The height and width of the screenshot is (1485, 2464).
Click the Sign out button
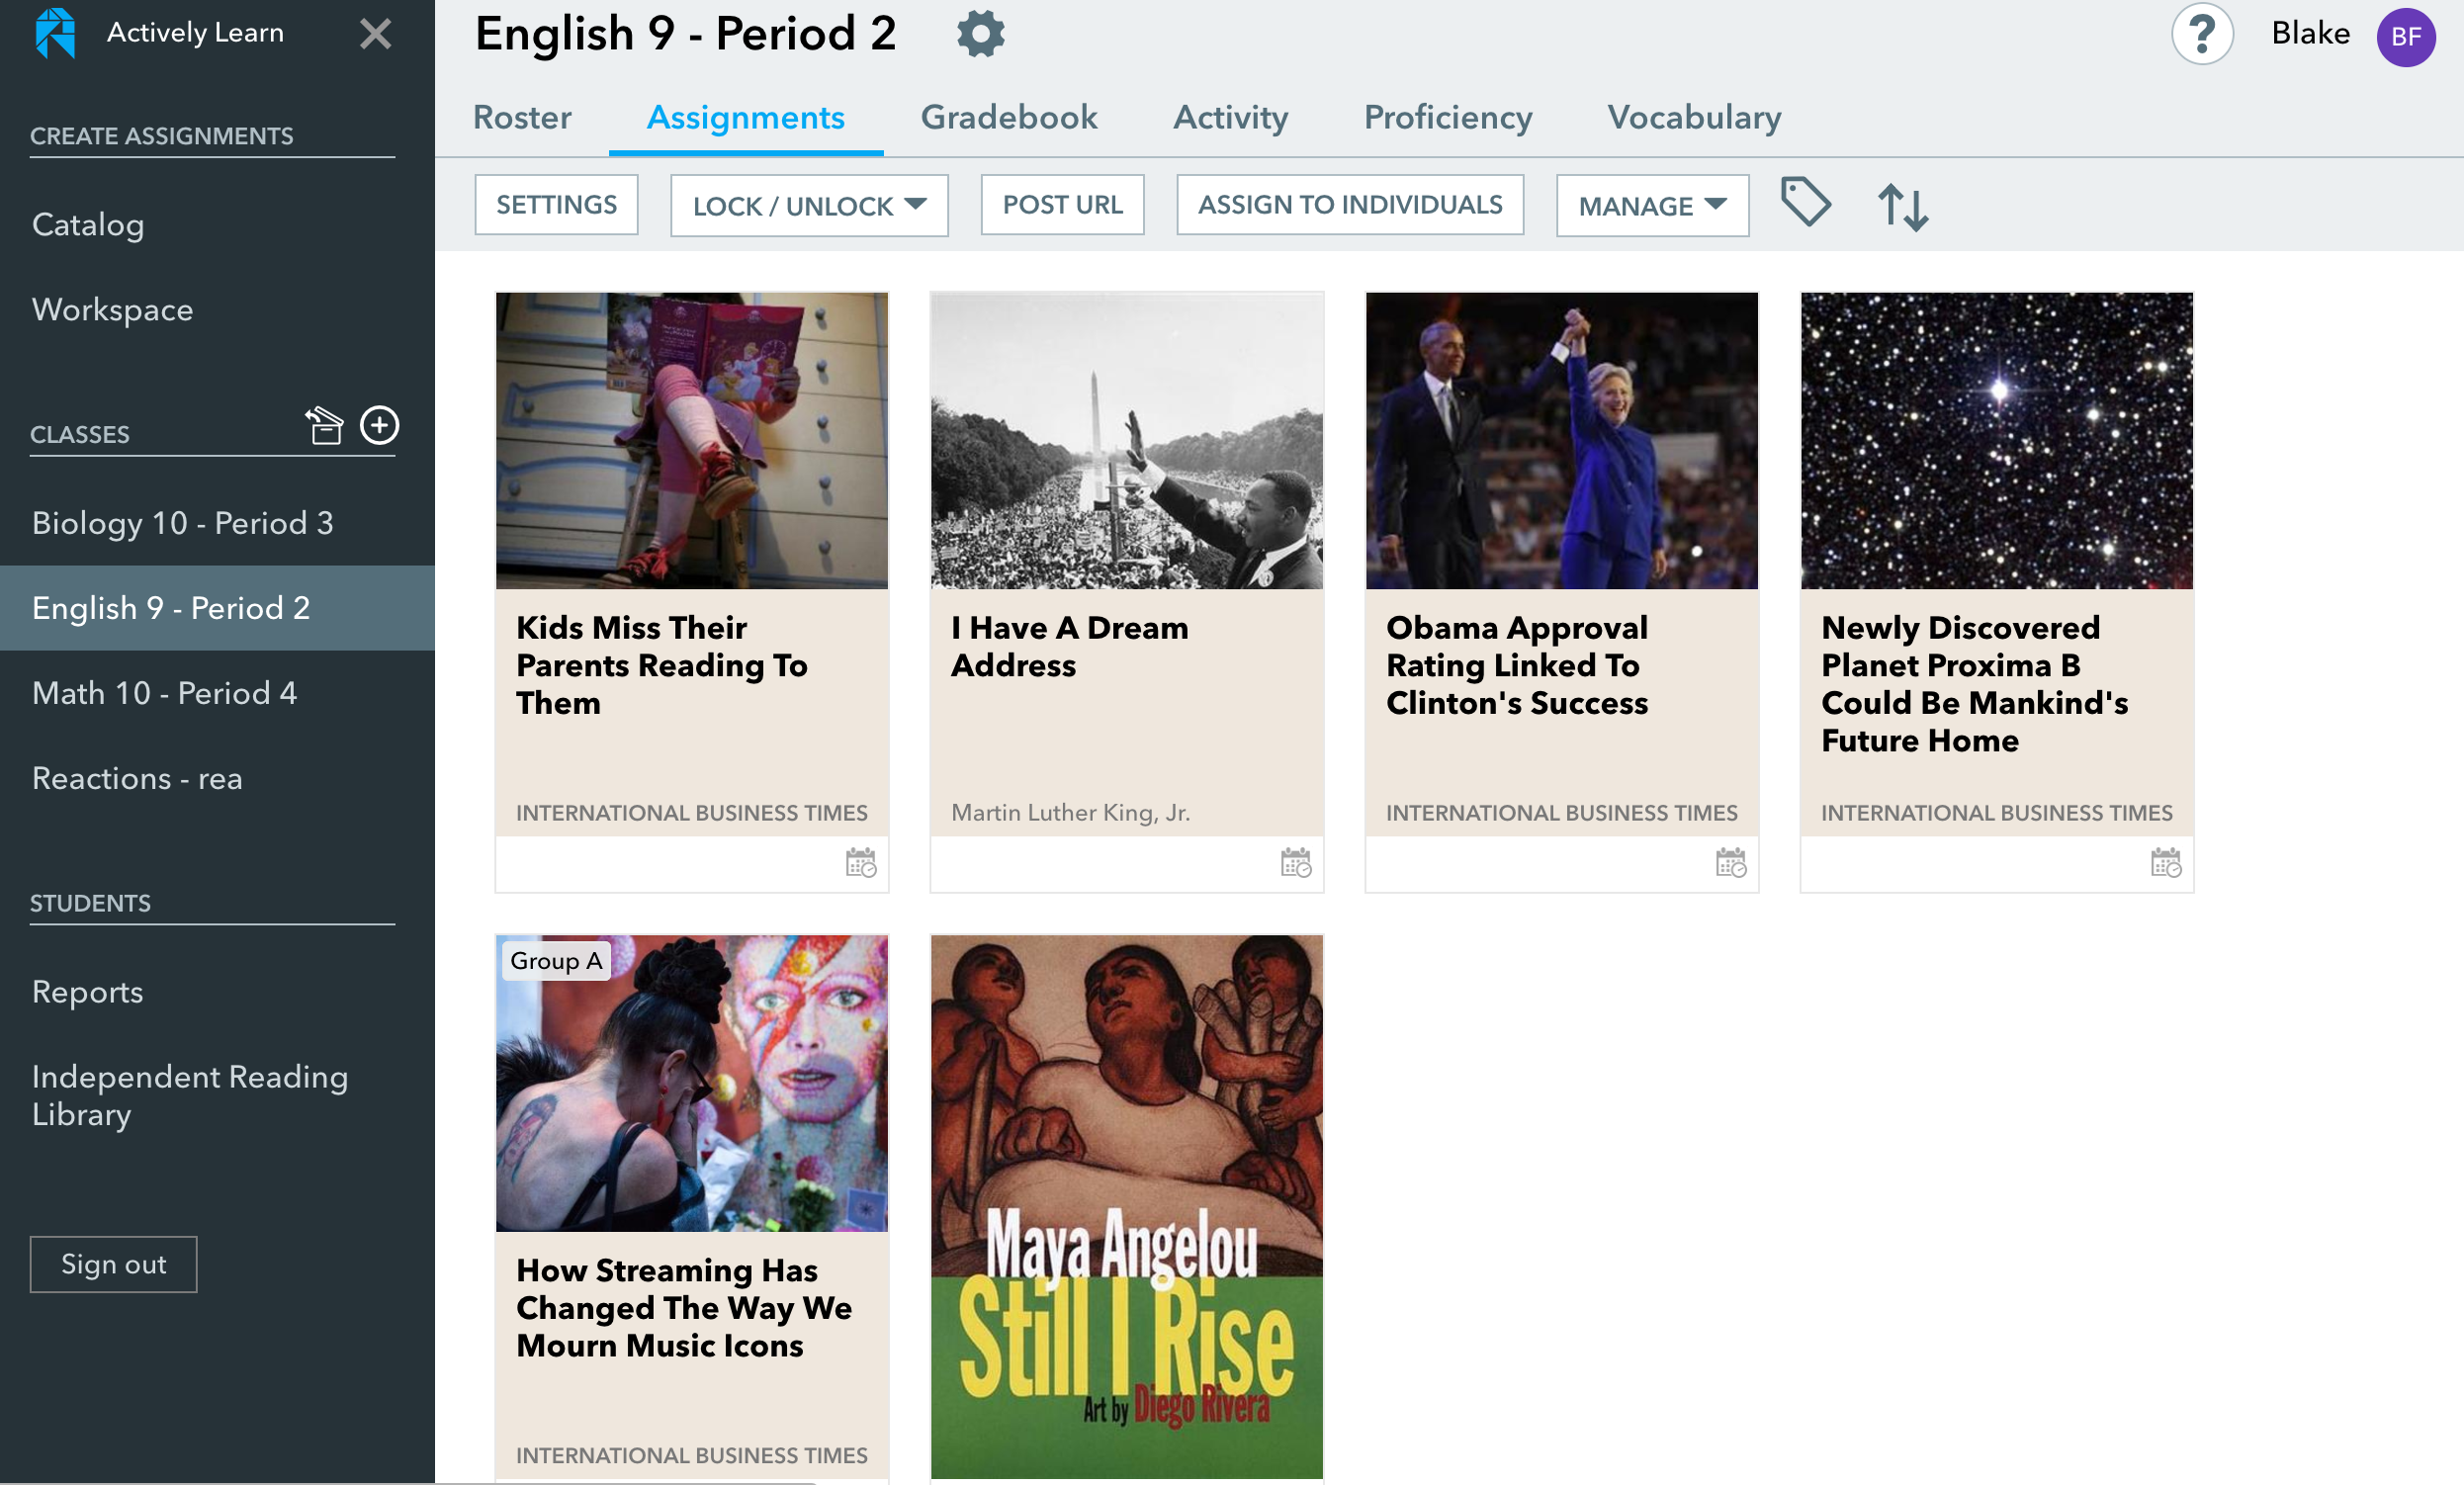pos(113,1264)
